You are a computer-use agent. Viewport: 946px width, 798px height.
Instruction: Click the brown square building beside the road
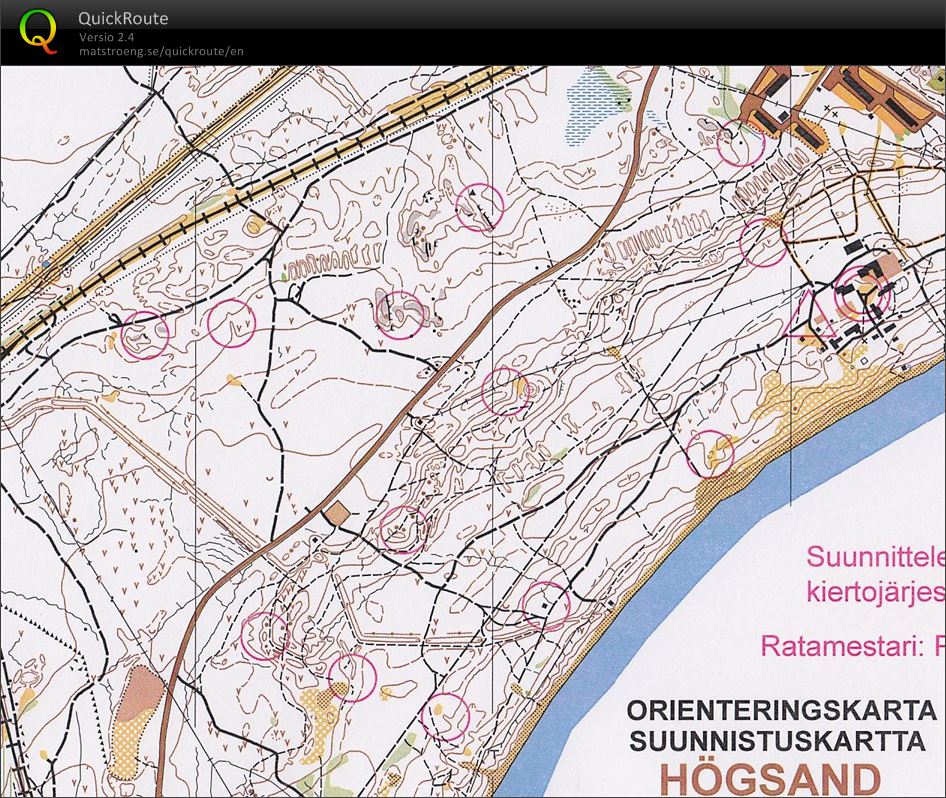point(338,513)
